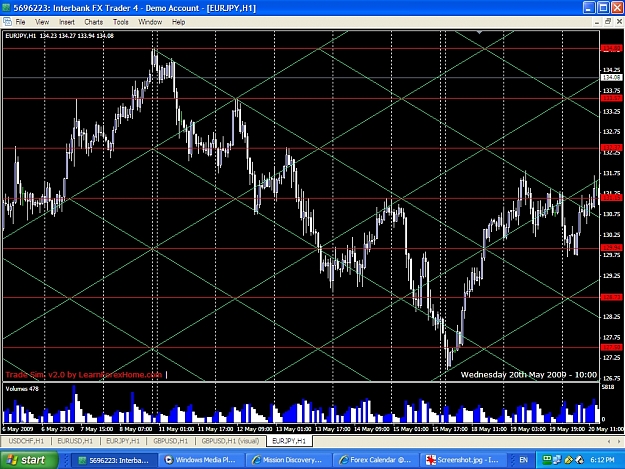Activate the 5696223: Interba... taskbar button
Viewport: 625px width, 469px height.
[114, 460]
